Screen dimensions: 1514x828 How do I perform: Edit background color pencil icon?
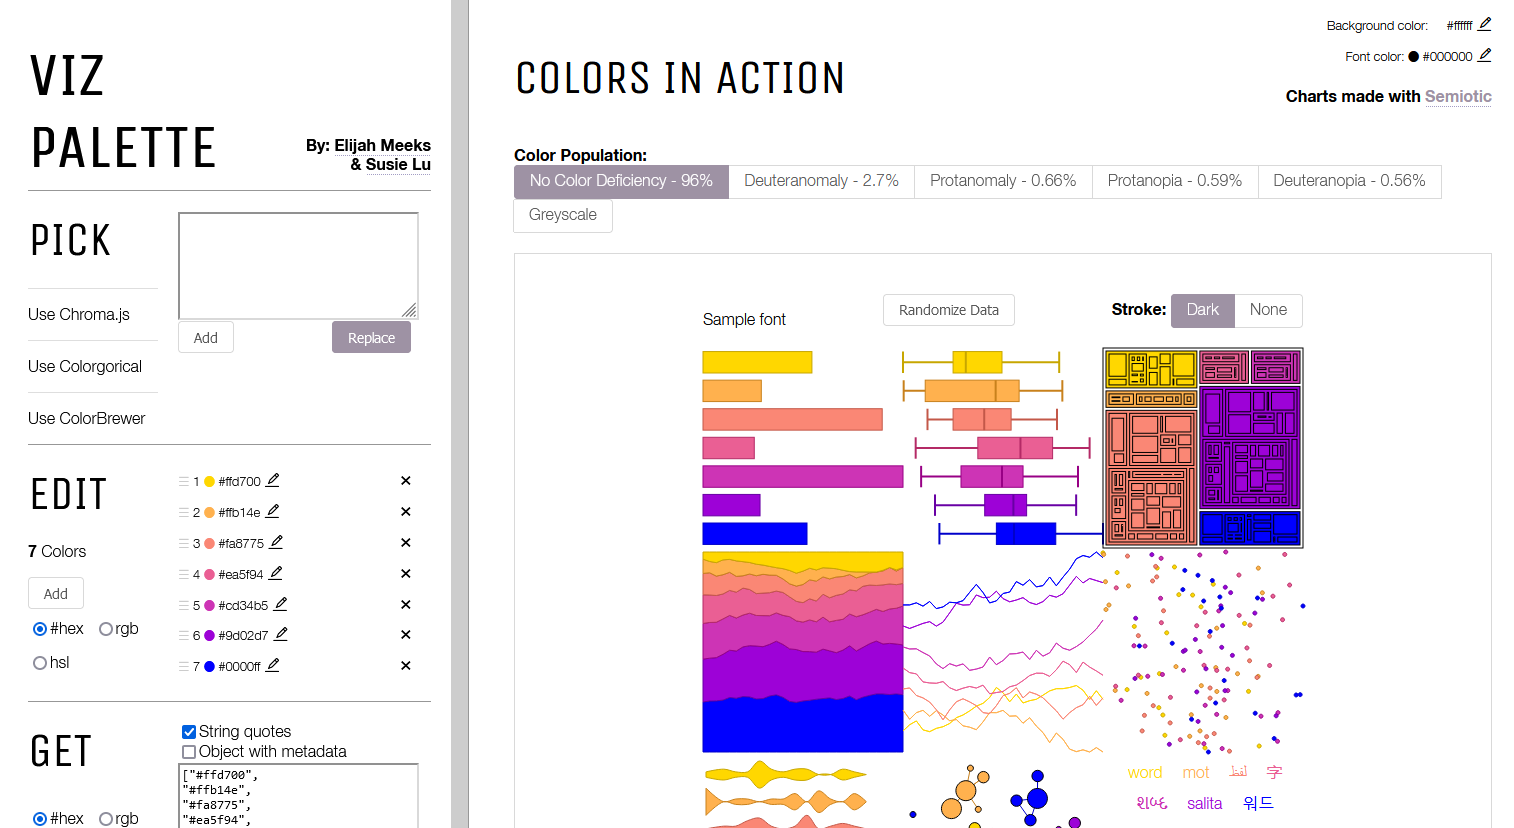(x=1485, y=25)
